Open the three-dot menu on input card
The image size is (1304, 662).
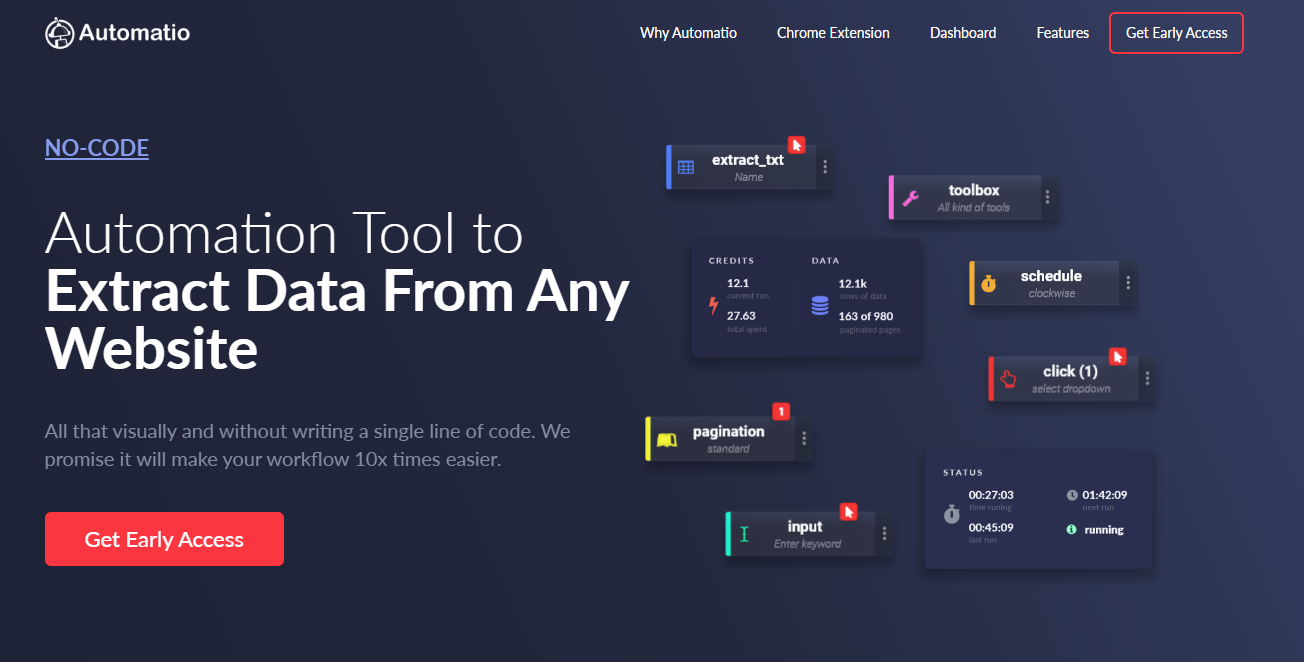884,534
